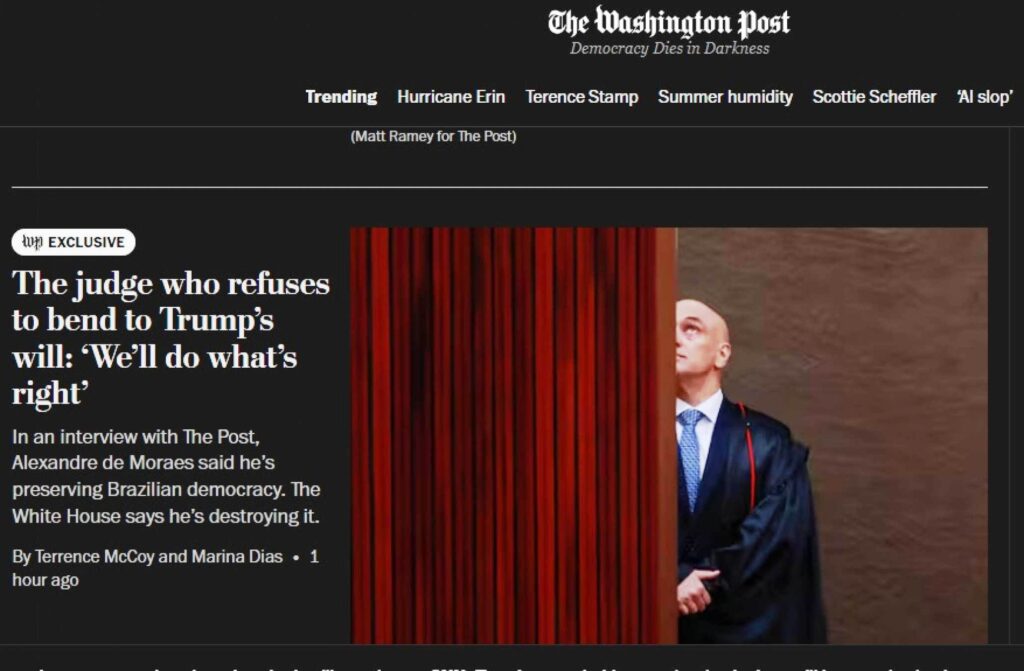Click the Alexandre de Moraes article summary
This screenshot has width=1024, height=671.
(166, 476)
